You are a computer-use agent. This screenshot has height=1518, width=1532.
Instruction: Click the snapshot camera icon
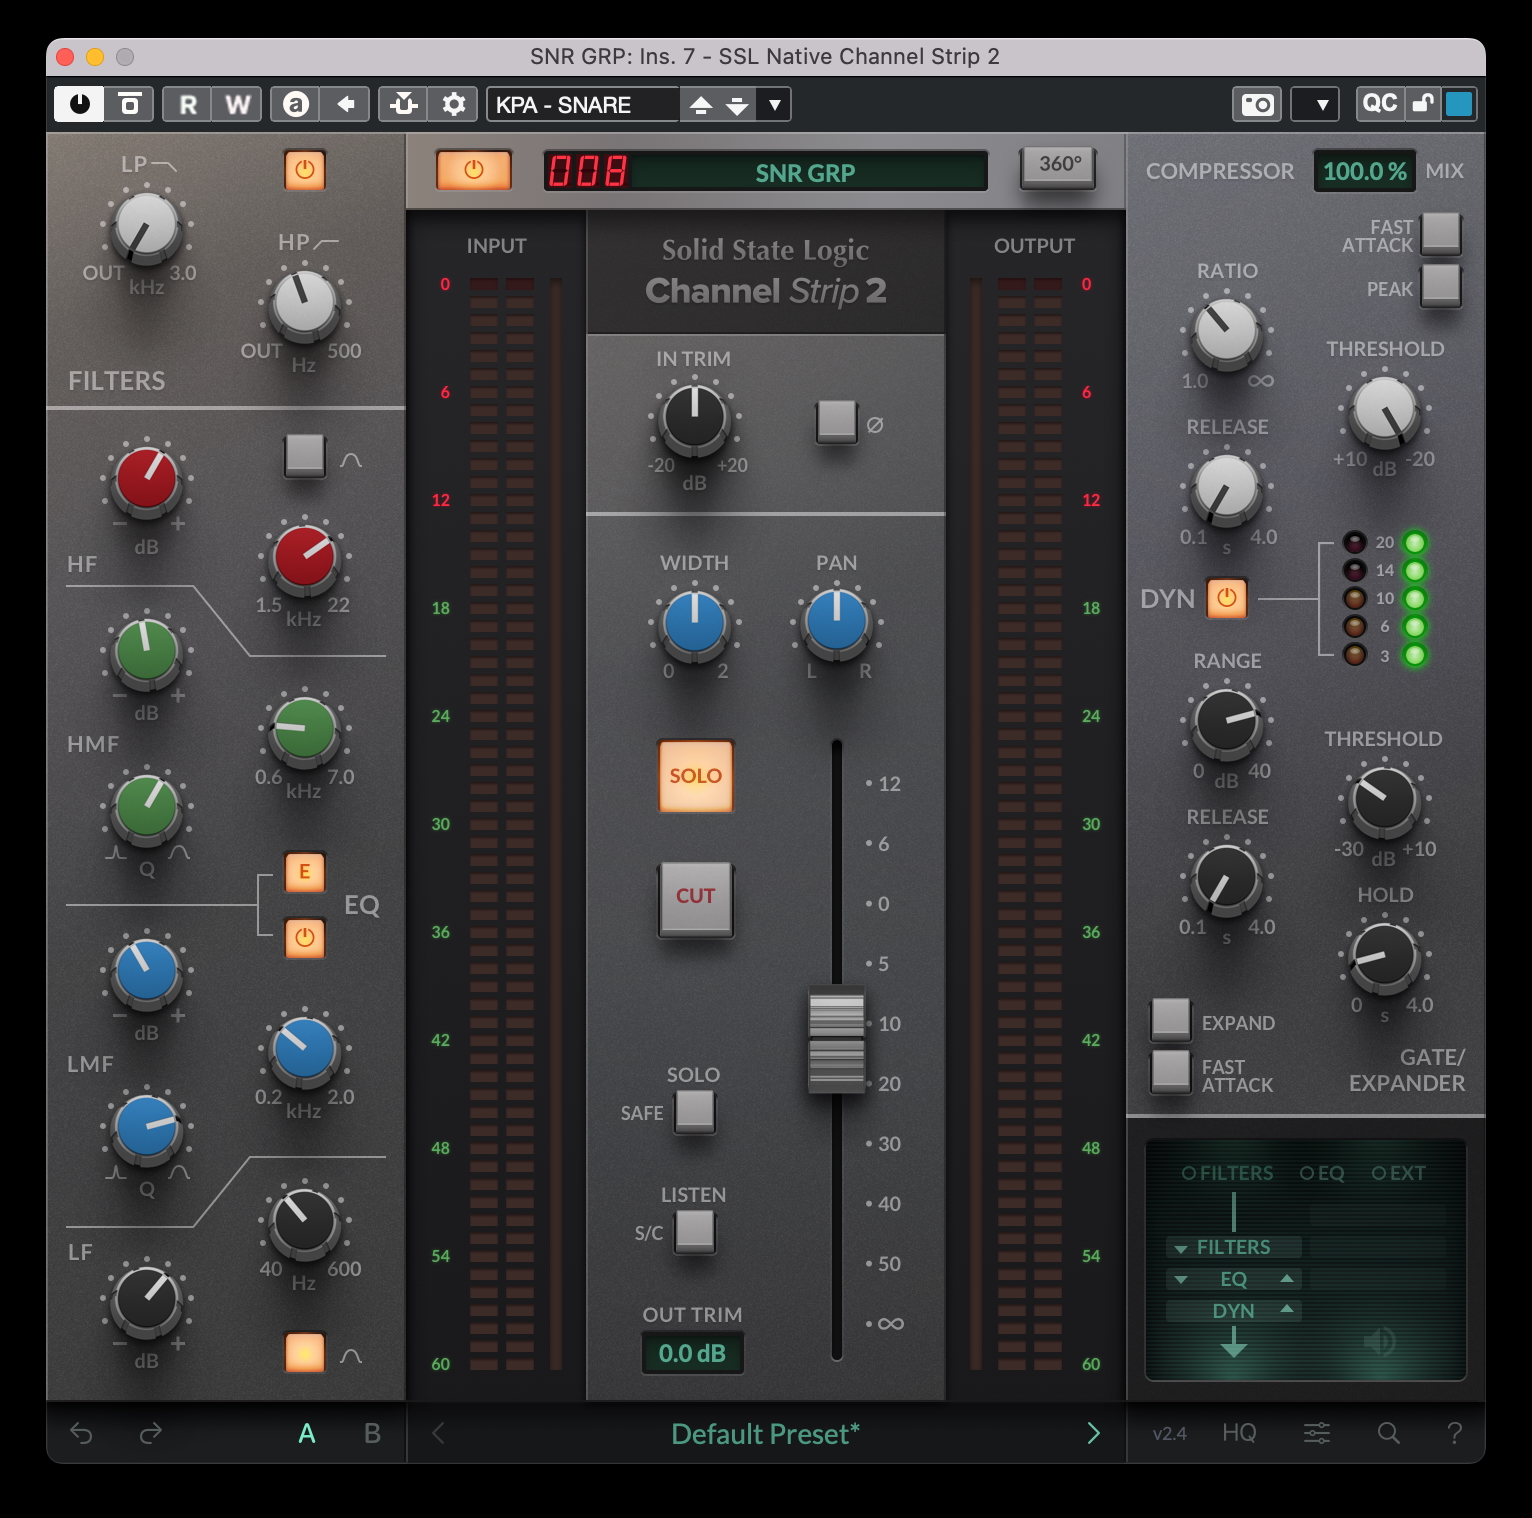coord(1257,104)
